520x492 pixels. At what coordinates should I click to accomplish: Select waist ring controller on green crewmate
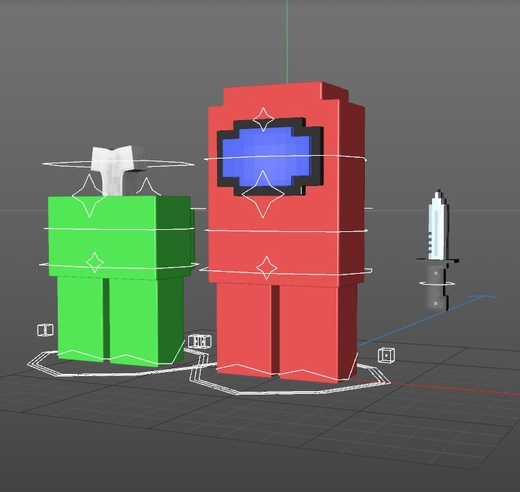click(119, 266)
